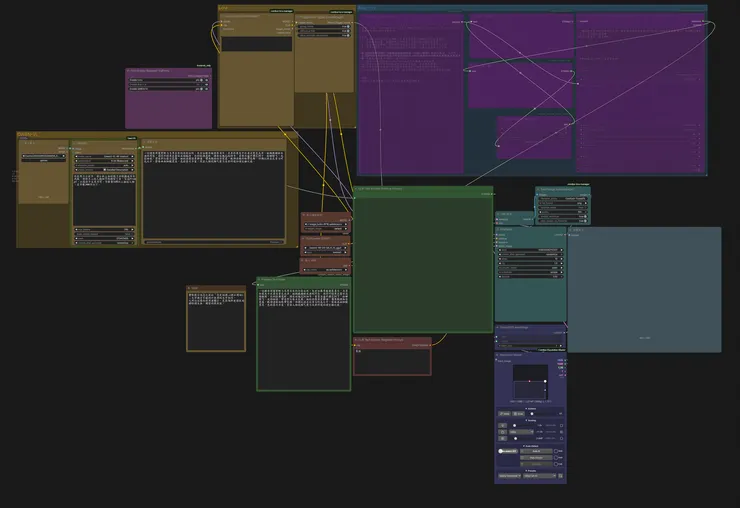This screenshot has width=740, height=508.
Task: Click the CONDITIONING output dot of Positive Prompt node
Action: 492,194
